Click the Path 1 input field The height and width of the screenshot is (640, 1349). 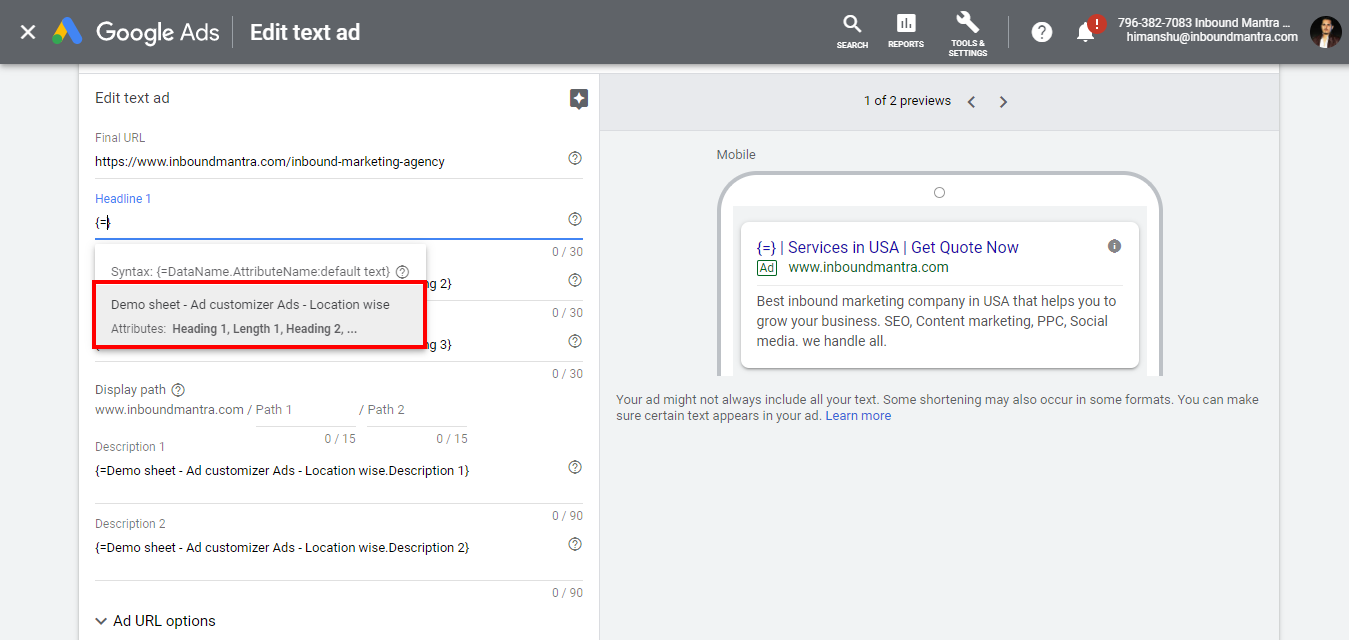click(306, 410)
